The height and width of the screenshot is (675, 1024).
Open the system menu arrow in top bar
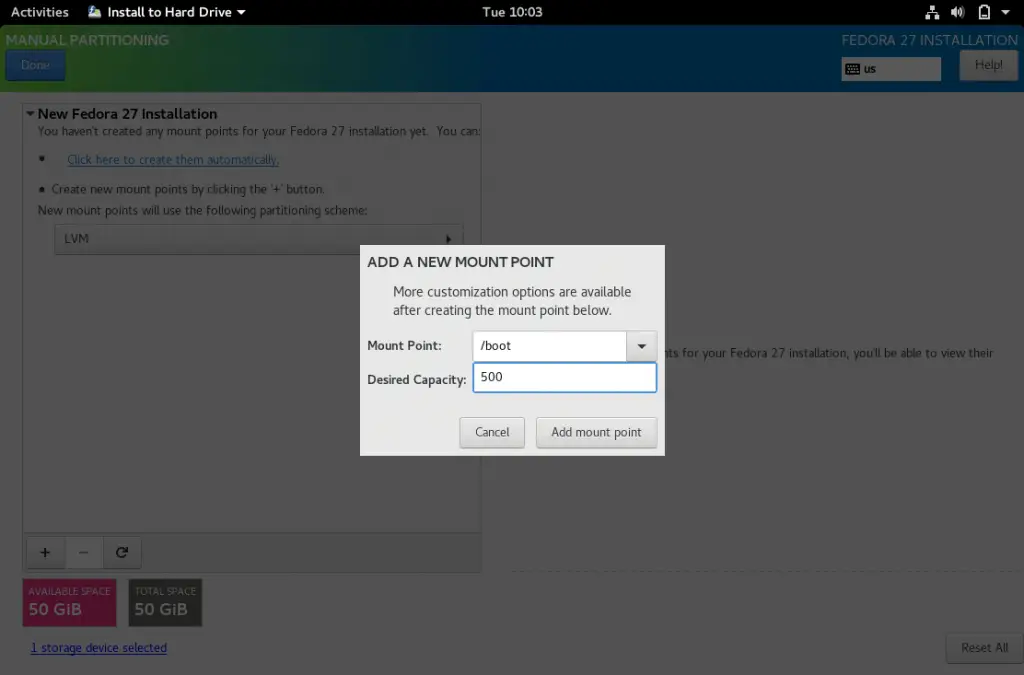coord(1006,12)
